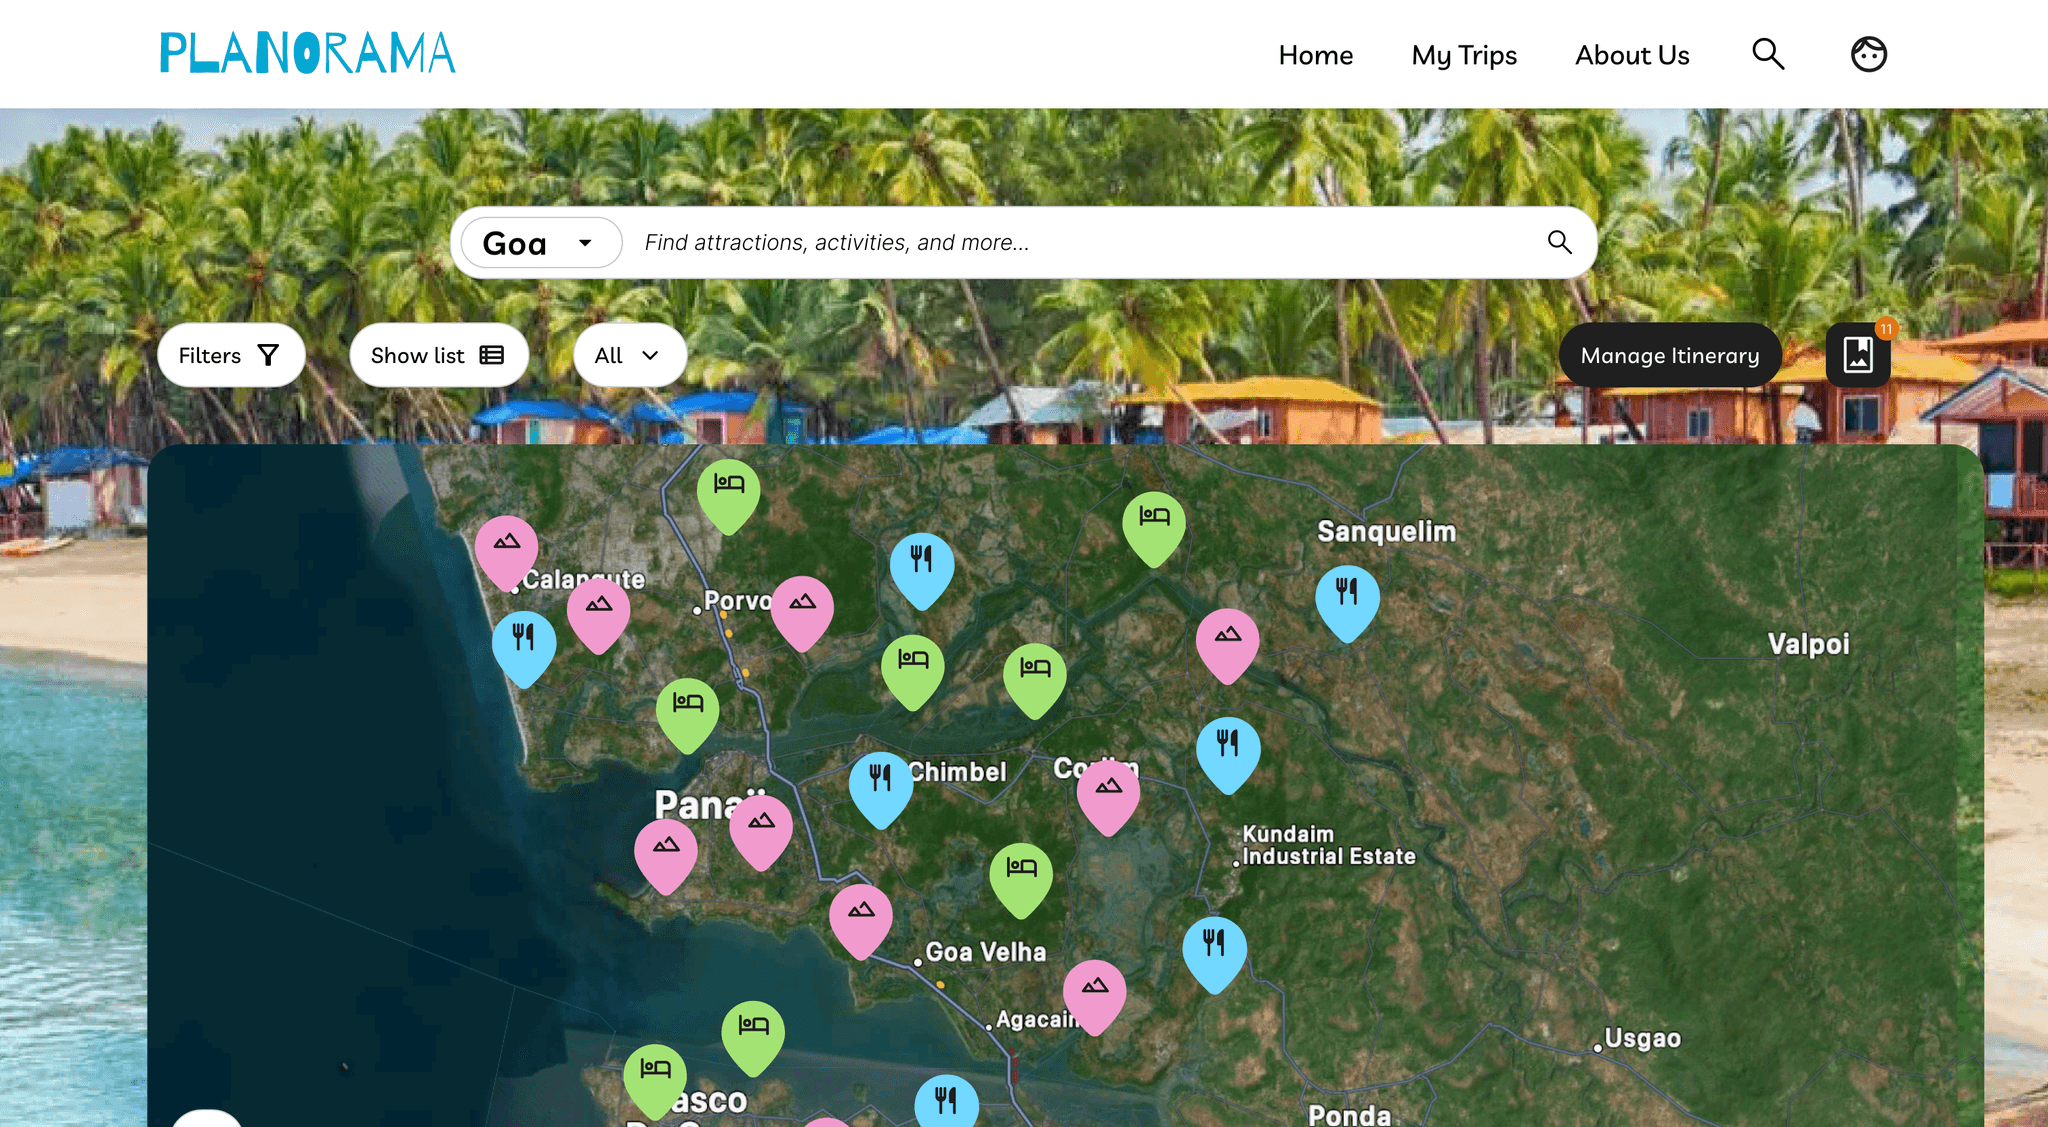Screen dimensions: 2048x1127
Task: Open saved itinerary bookmark icon with badge
Action: [x=1858, y=355]
